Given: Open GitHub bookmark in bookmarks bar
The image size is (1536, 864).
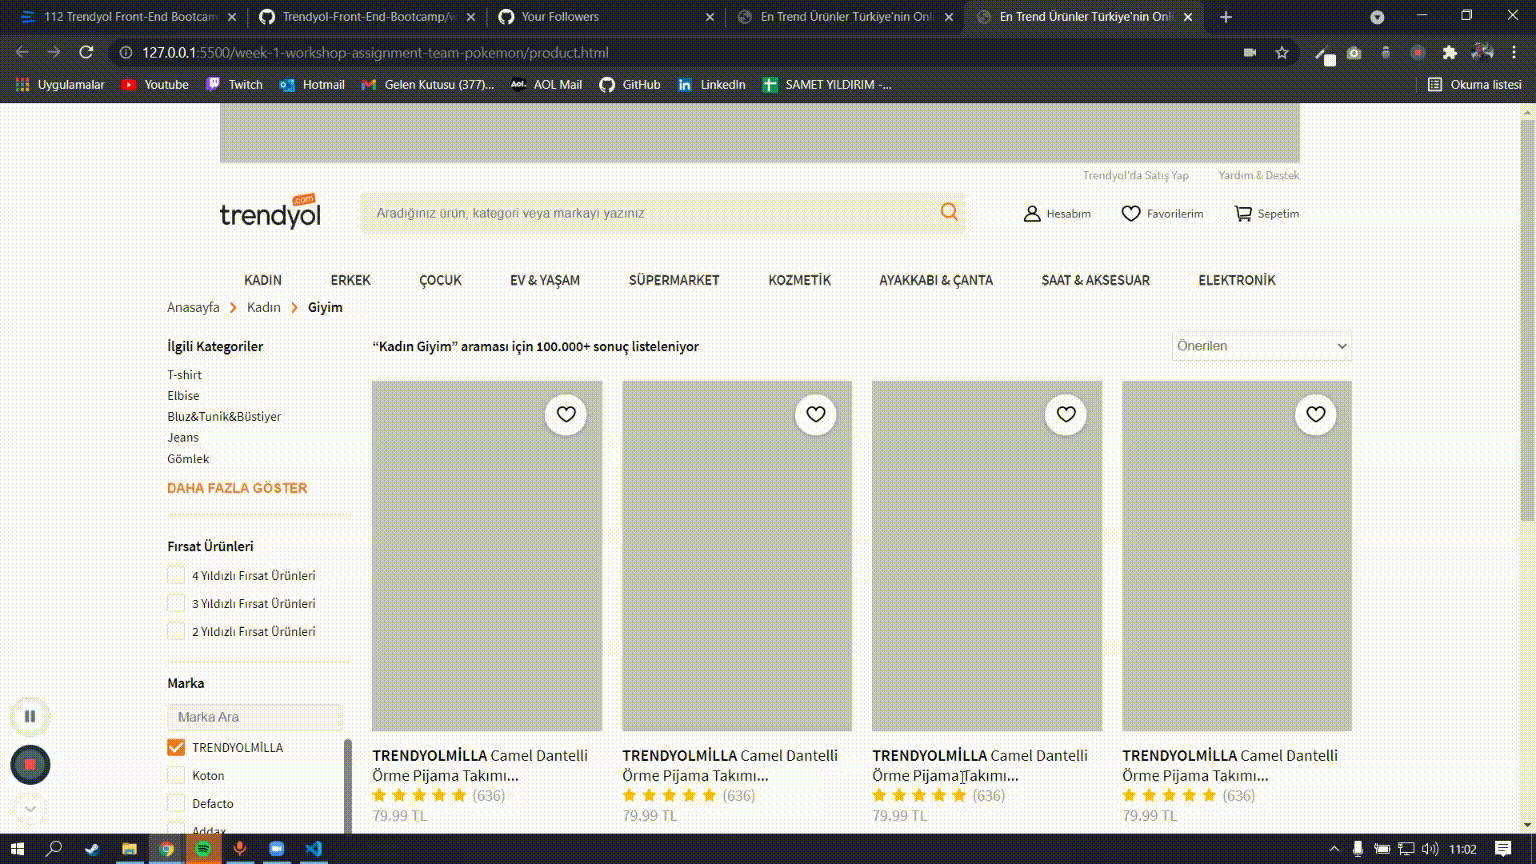Looking at the screenshot, I should [630, 85].
